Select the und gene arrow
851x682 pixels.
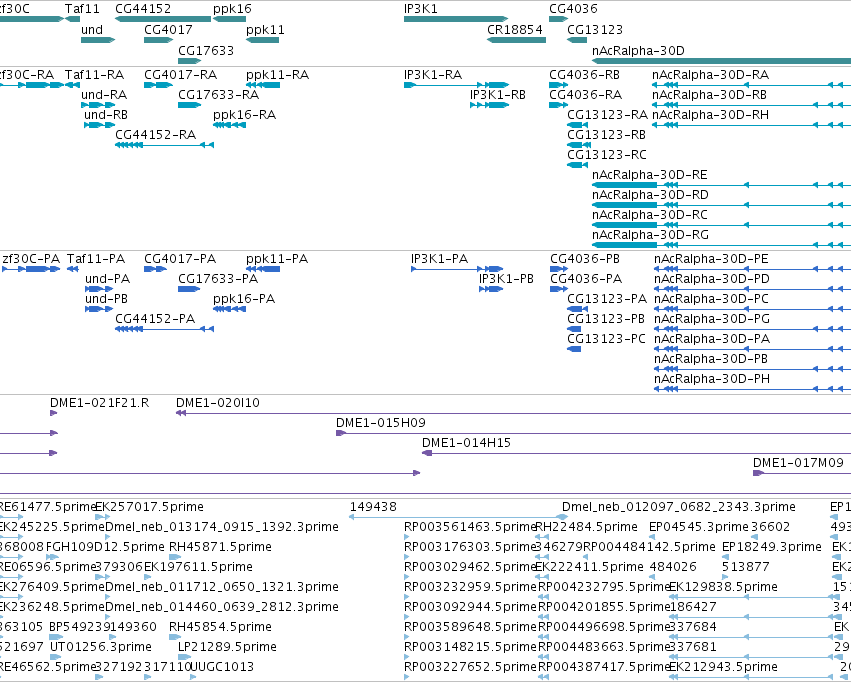[x=98, y=40]
